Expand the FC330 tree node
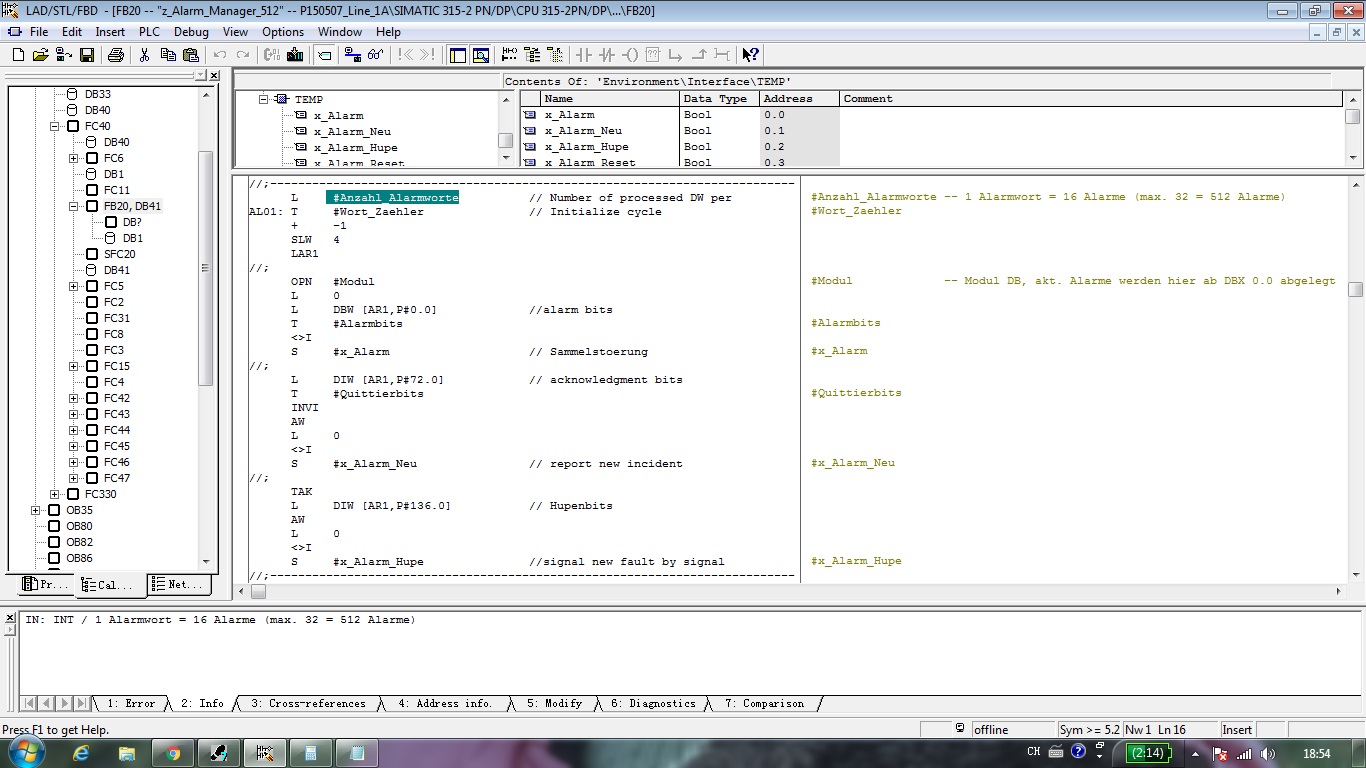The height and width of the screenshot is (768, 1366). (55, 494)
